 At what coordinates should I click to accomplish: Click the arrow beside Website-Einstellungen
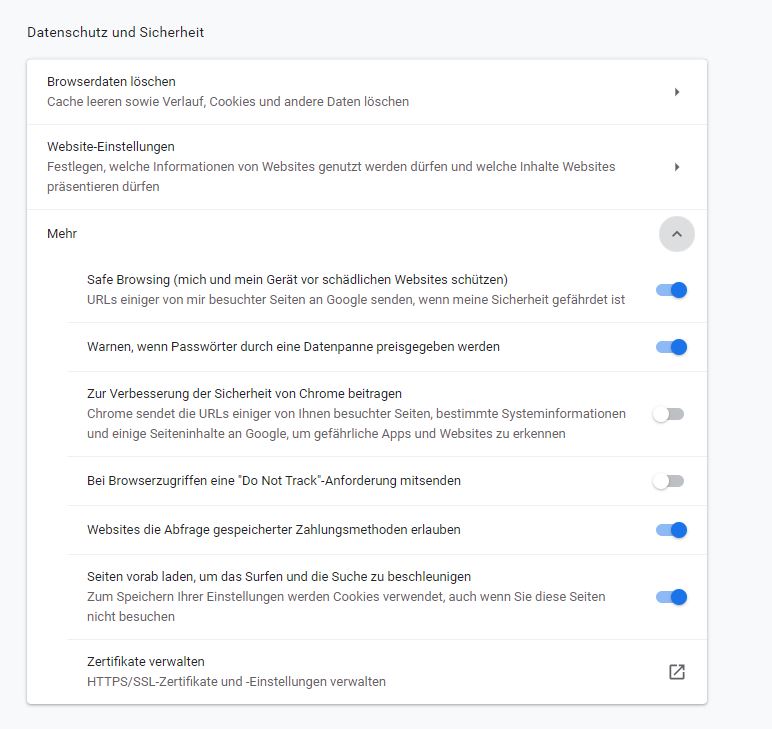point(677,167)
